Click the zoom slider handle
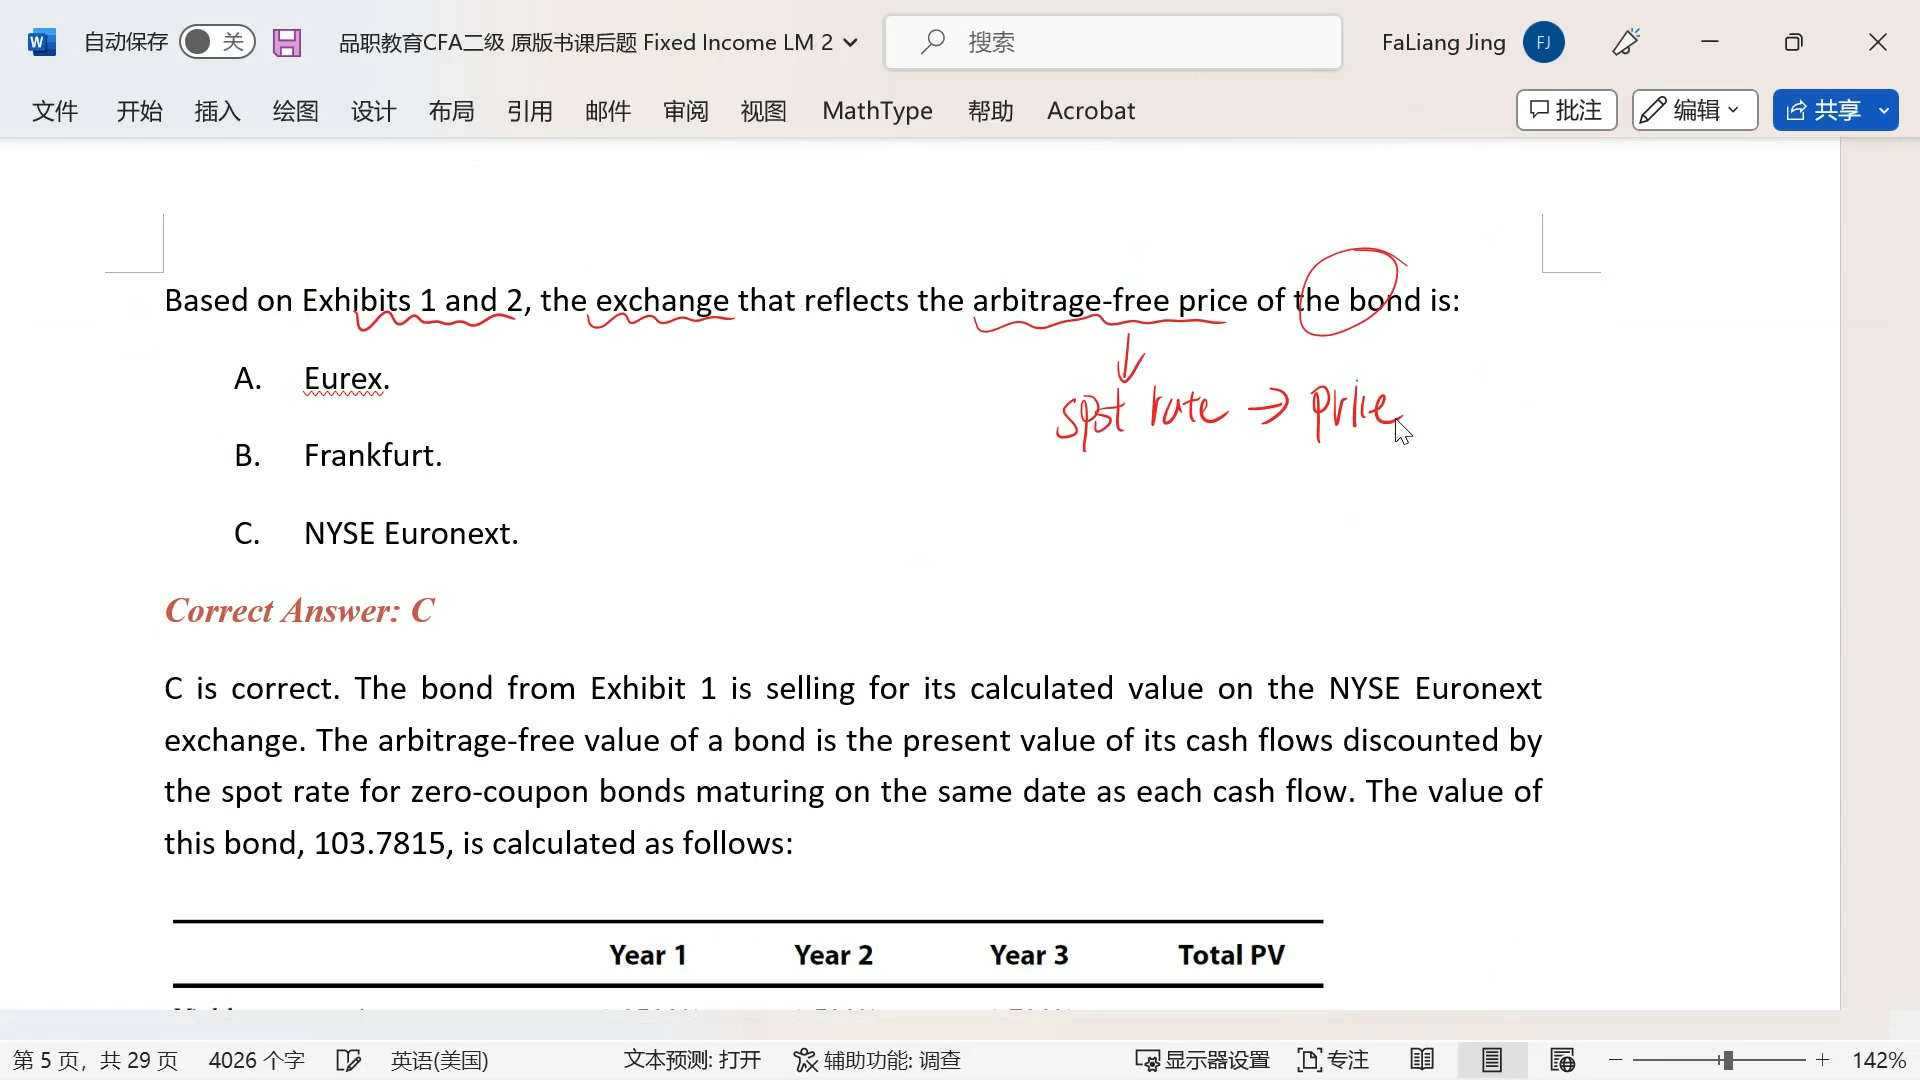 click(x=1727, y=1060)
